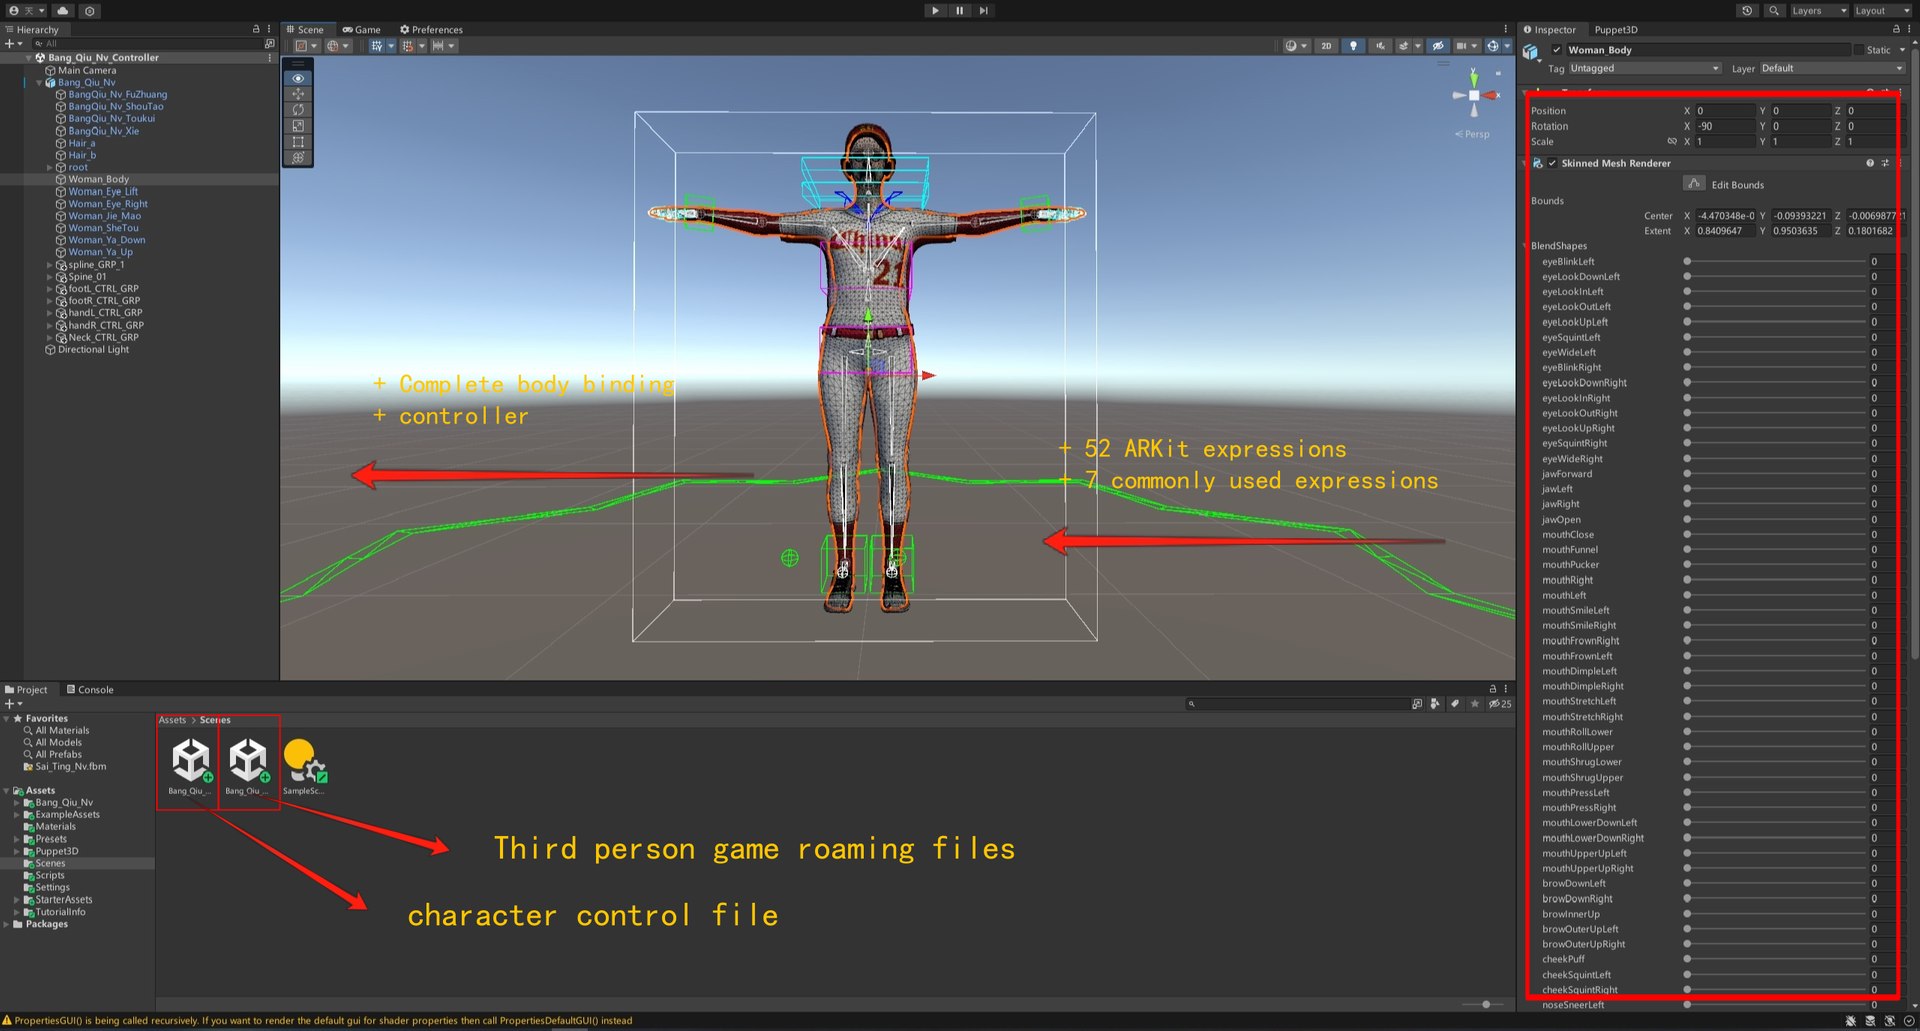Expand the Packages folder in Project
This screenshot has width=1920, height=1031.
tap(7, 924)
